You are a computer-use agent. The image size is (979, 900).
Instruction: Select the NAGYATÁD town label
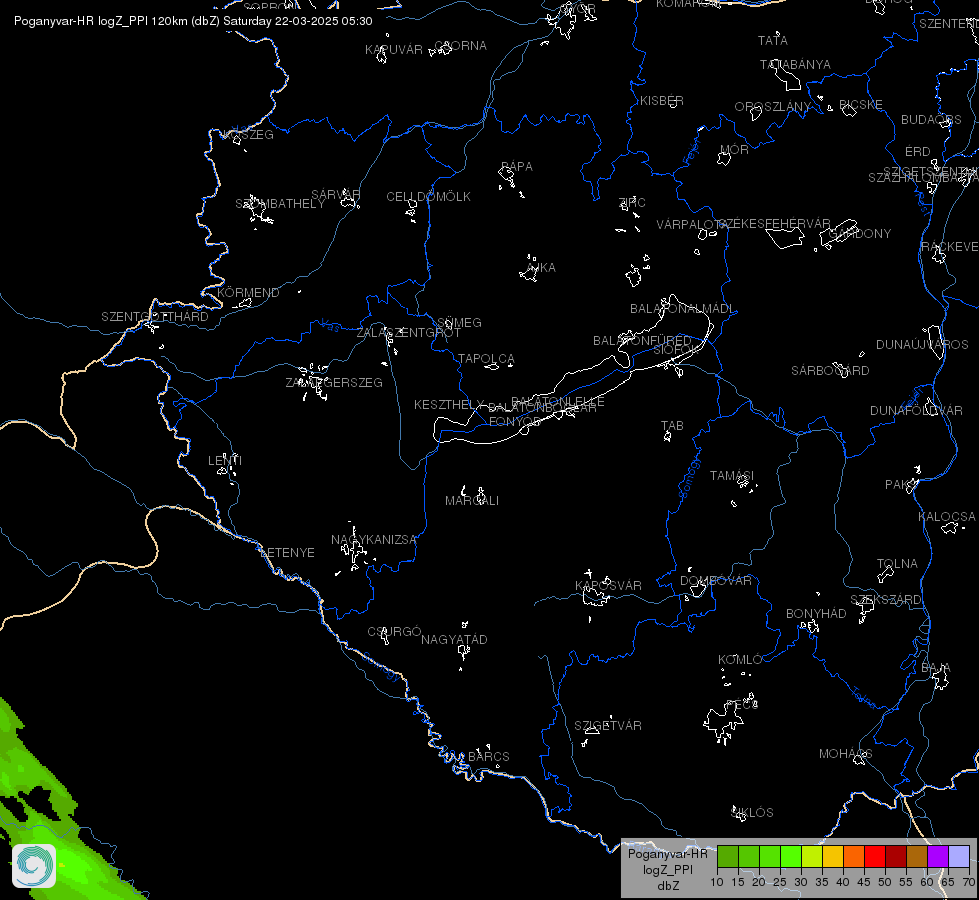(454, 640)
